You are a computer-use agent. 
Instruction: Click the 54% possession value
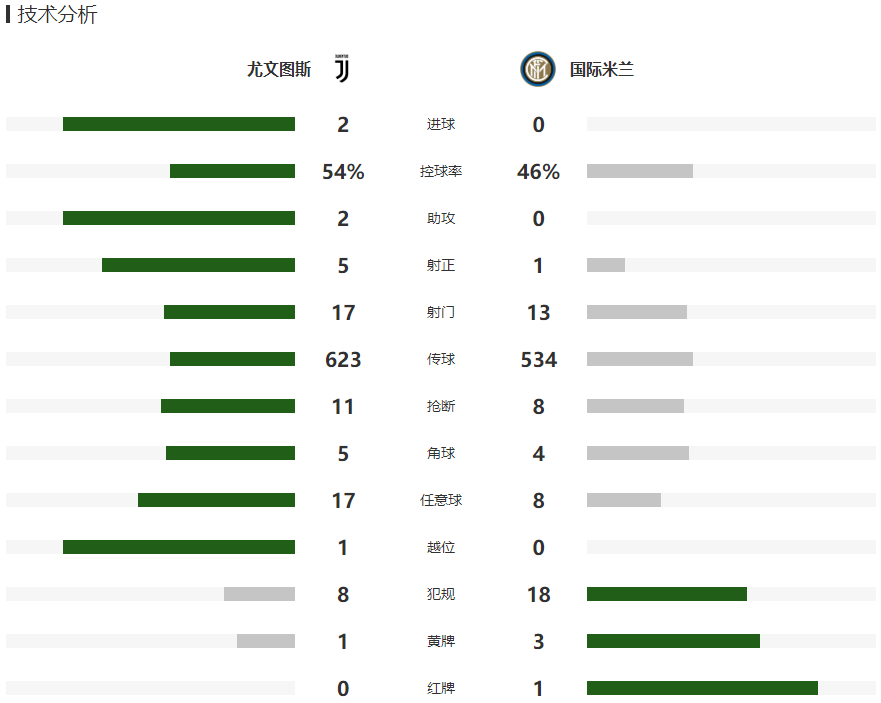point(343,171)
